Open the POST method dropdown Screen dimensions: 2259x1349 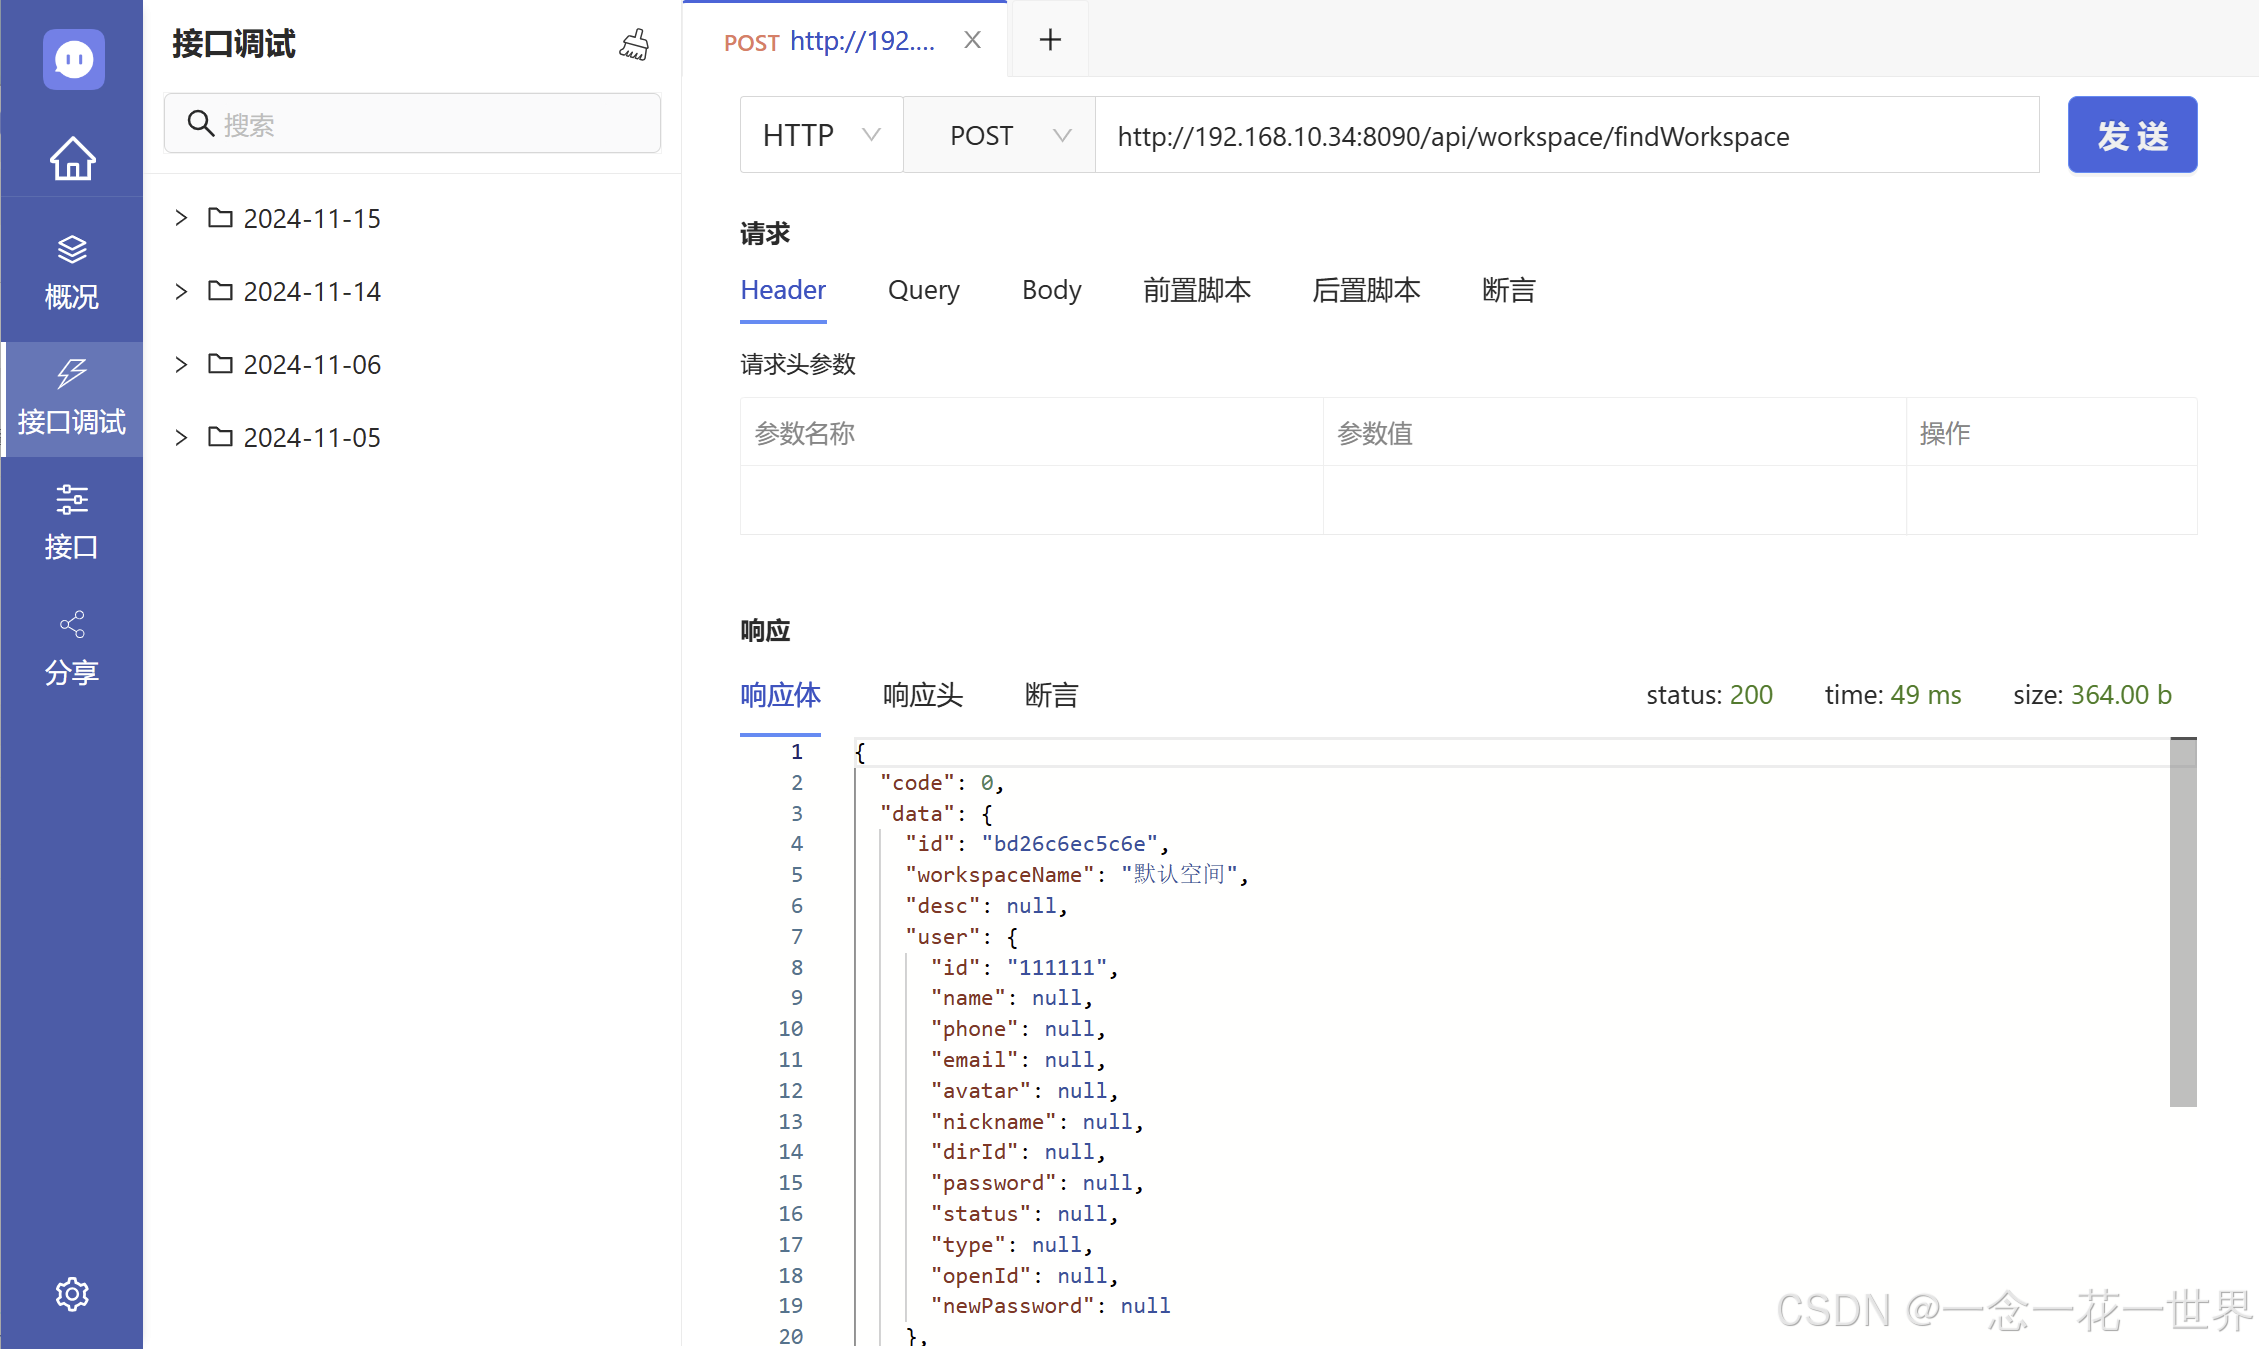click(x=999, y=135)
